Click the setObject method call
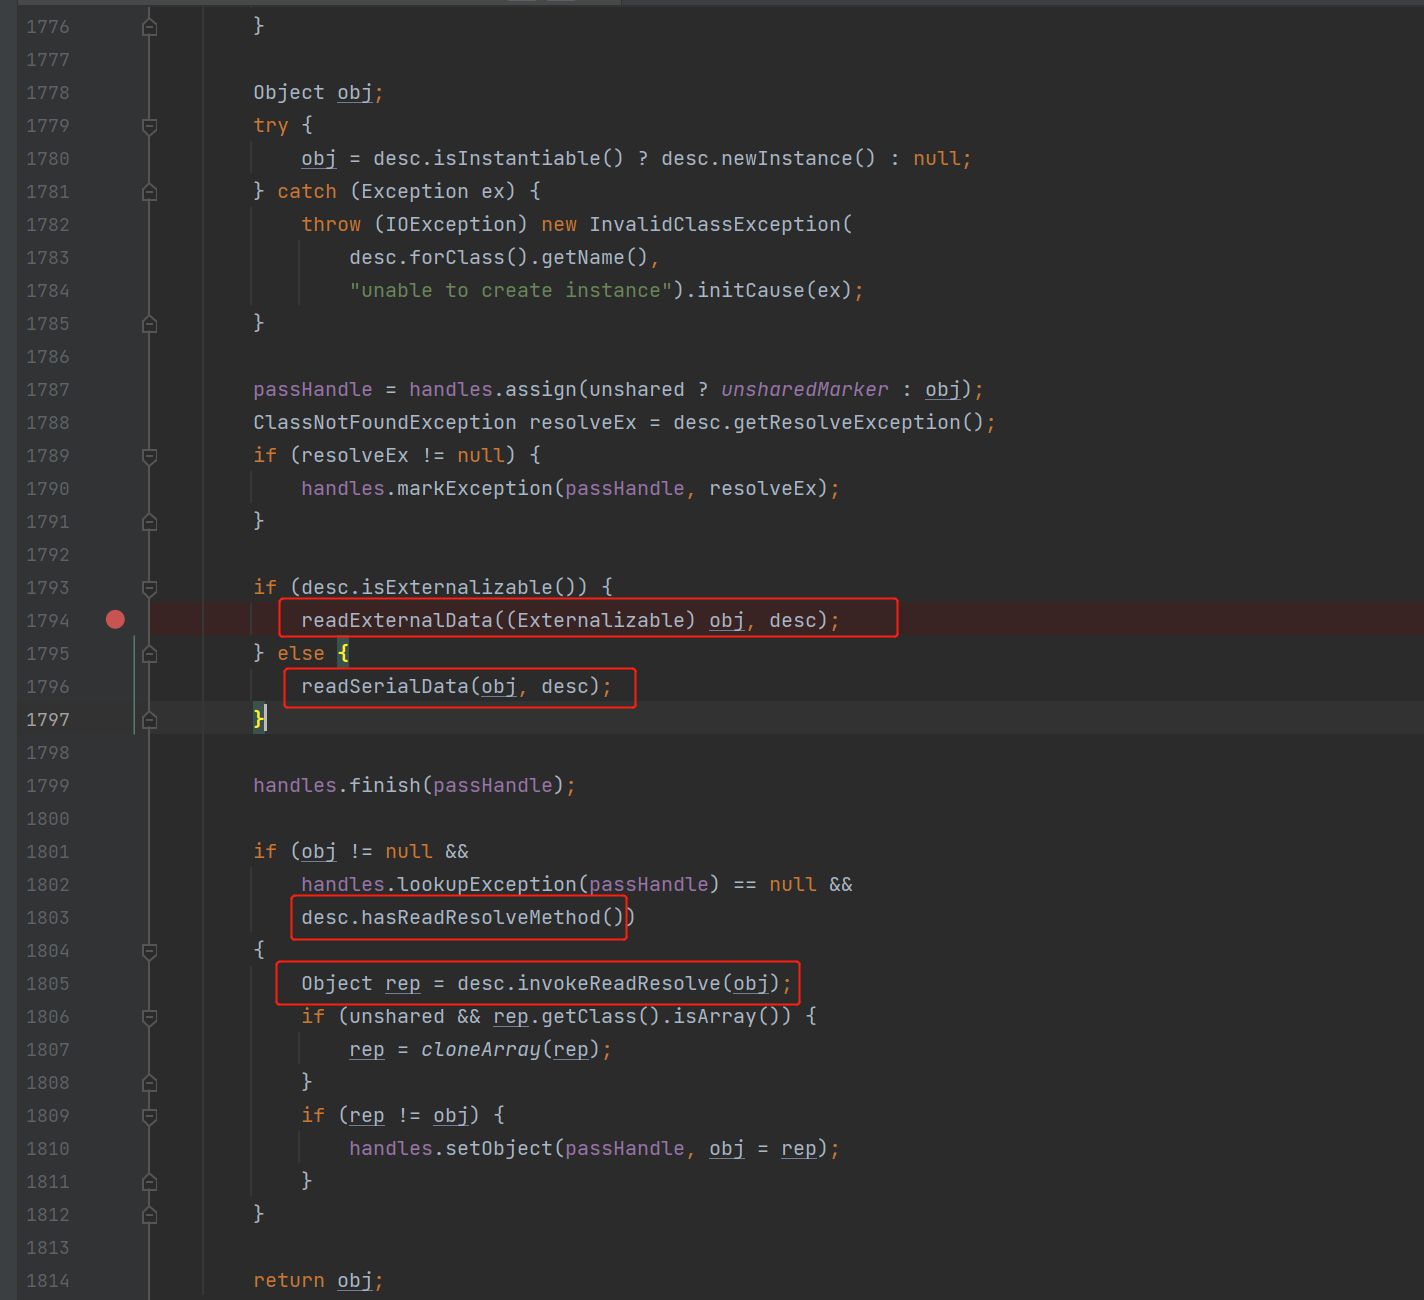 coord(499,1148)
